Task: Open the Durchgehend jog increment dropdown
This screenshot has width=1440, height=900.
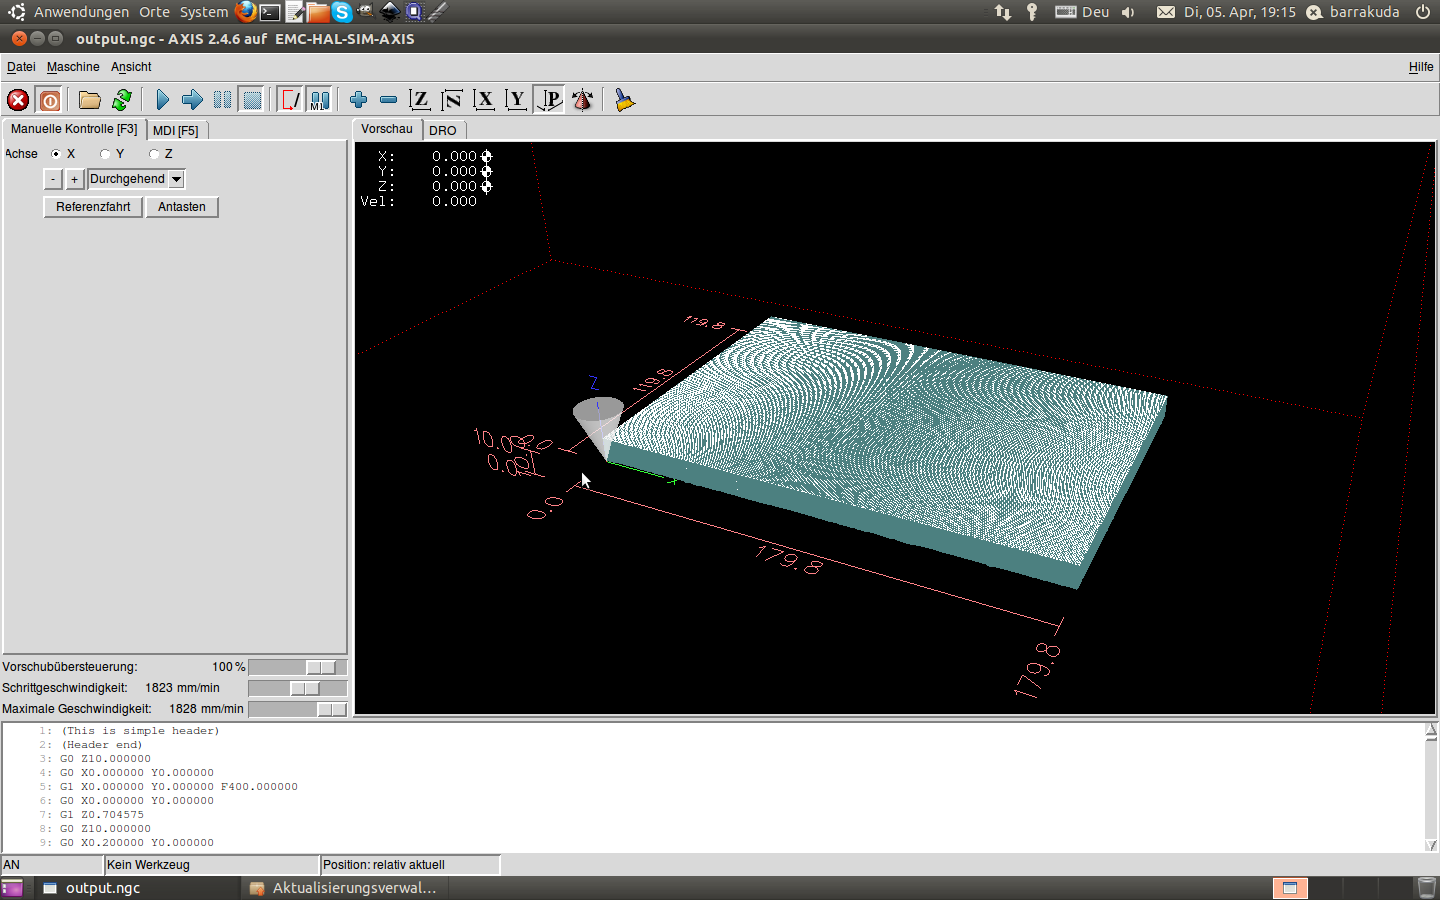Action: [176, 179]
